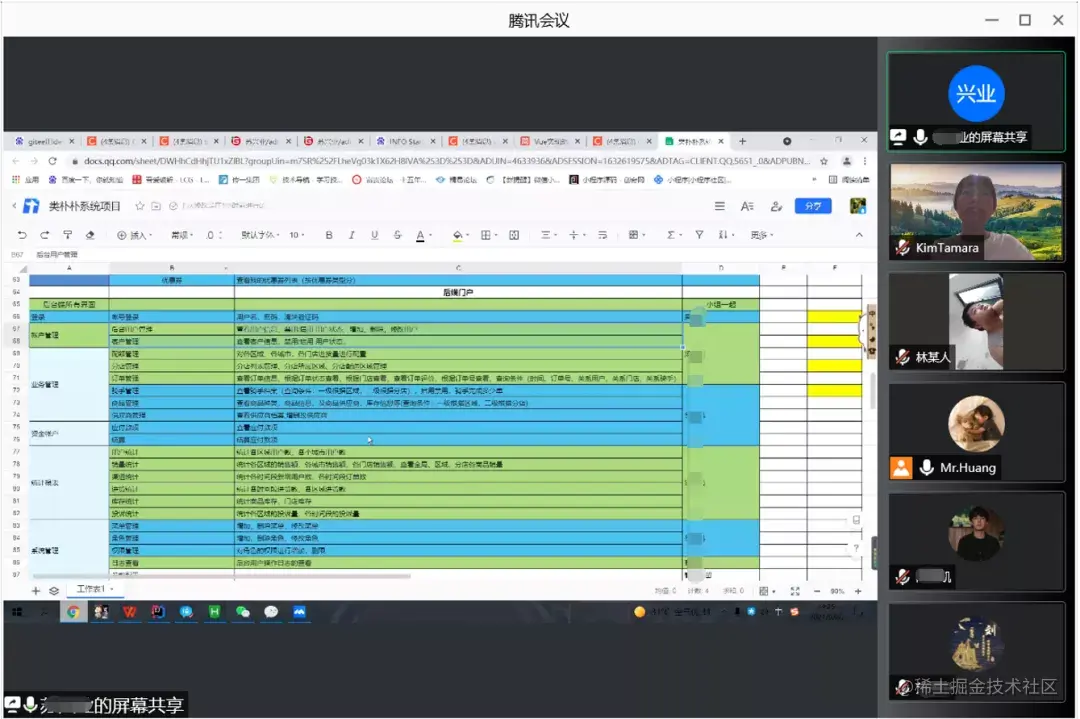The image size is (1080, 719).
Task: Open WeChat from the shared taskbar
Action: pyautogui.click(x=242, y=612)
